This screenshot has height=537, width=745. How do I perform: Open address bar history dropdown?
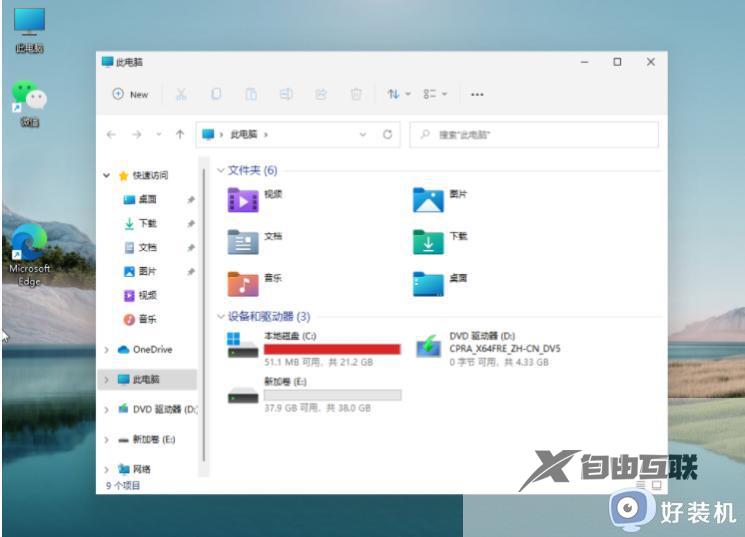tap(363, 134)
